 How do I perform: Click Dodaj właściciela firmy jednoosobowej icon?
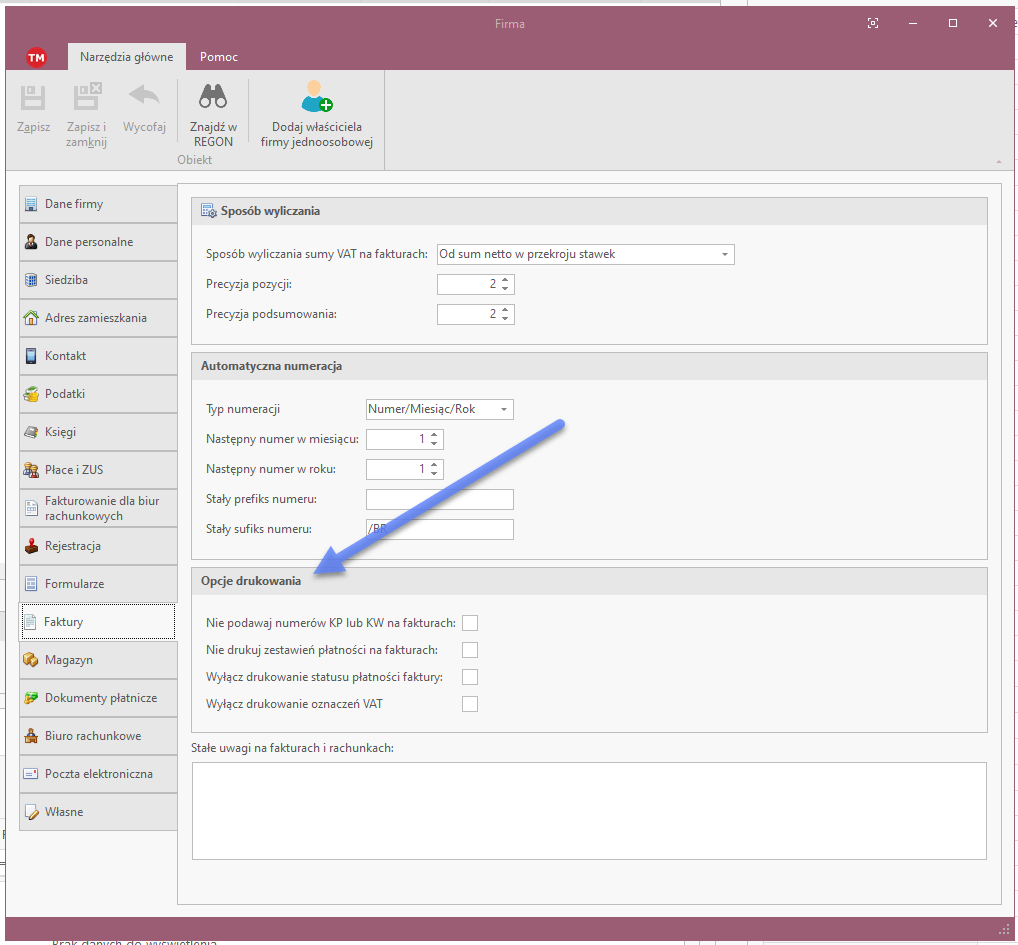pos(316,97)
